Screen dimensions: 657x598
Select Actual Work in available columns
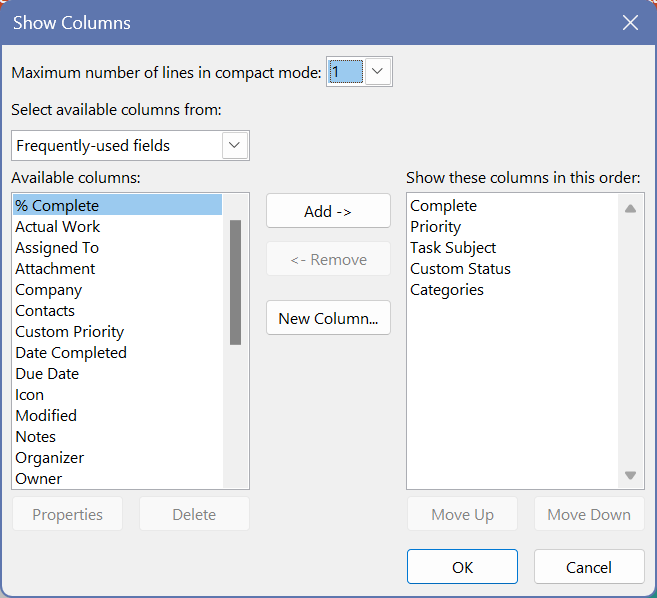(x=58, y=227)
